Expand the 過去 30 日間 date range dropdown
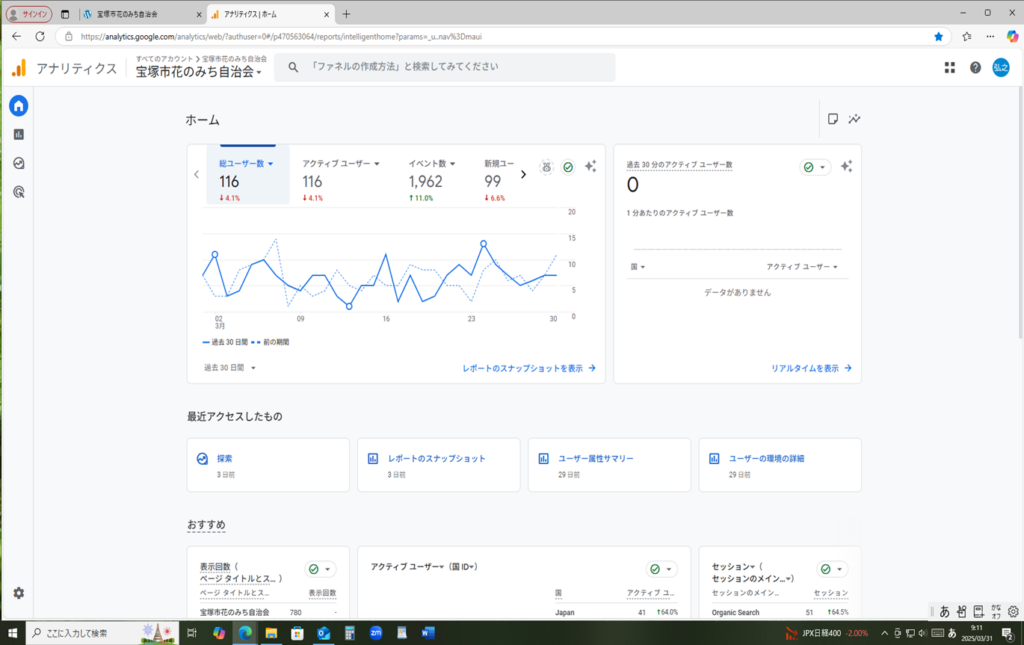Viewport: 1024px width, 645px height. (231, 368)
